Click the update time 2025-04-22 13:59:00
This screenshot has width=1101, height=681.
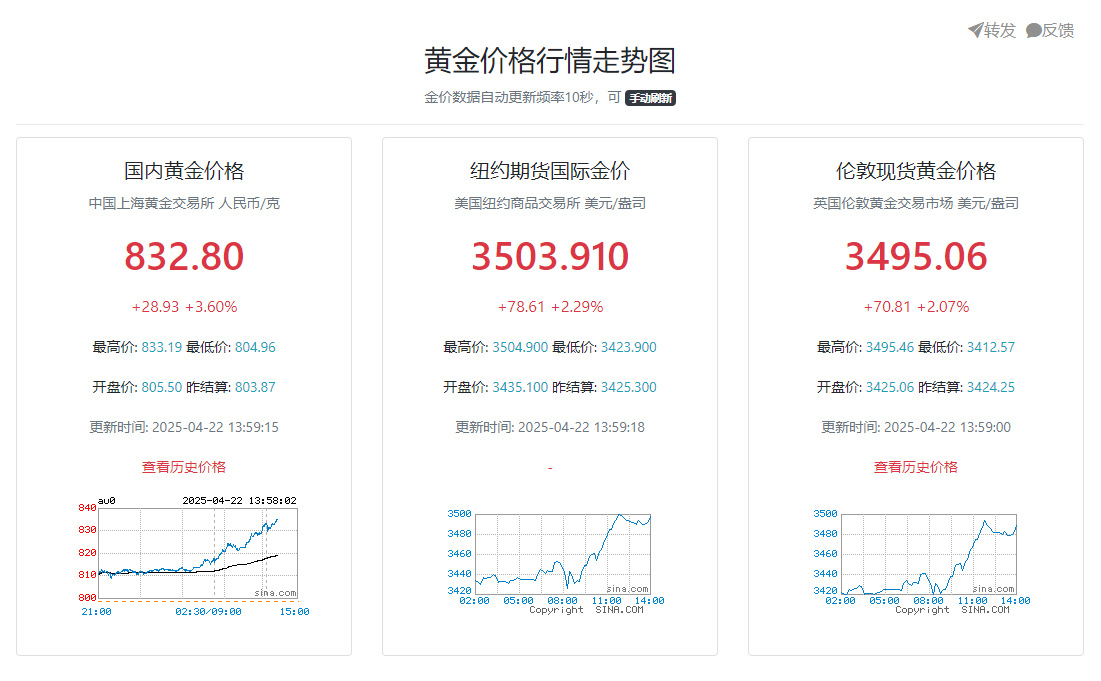tap(947, 427)
